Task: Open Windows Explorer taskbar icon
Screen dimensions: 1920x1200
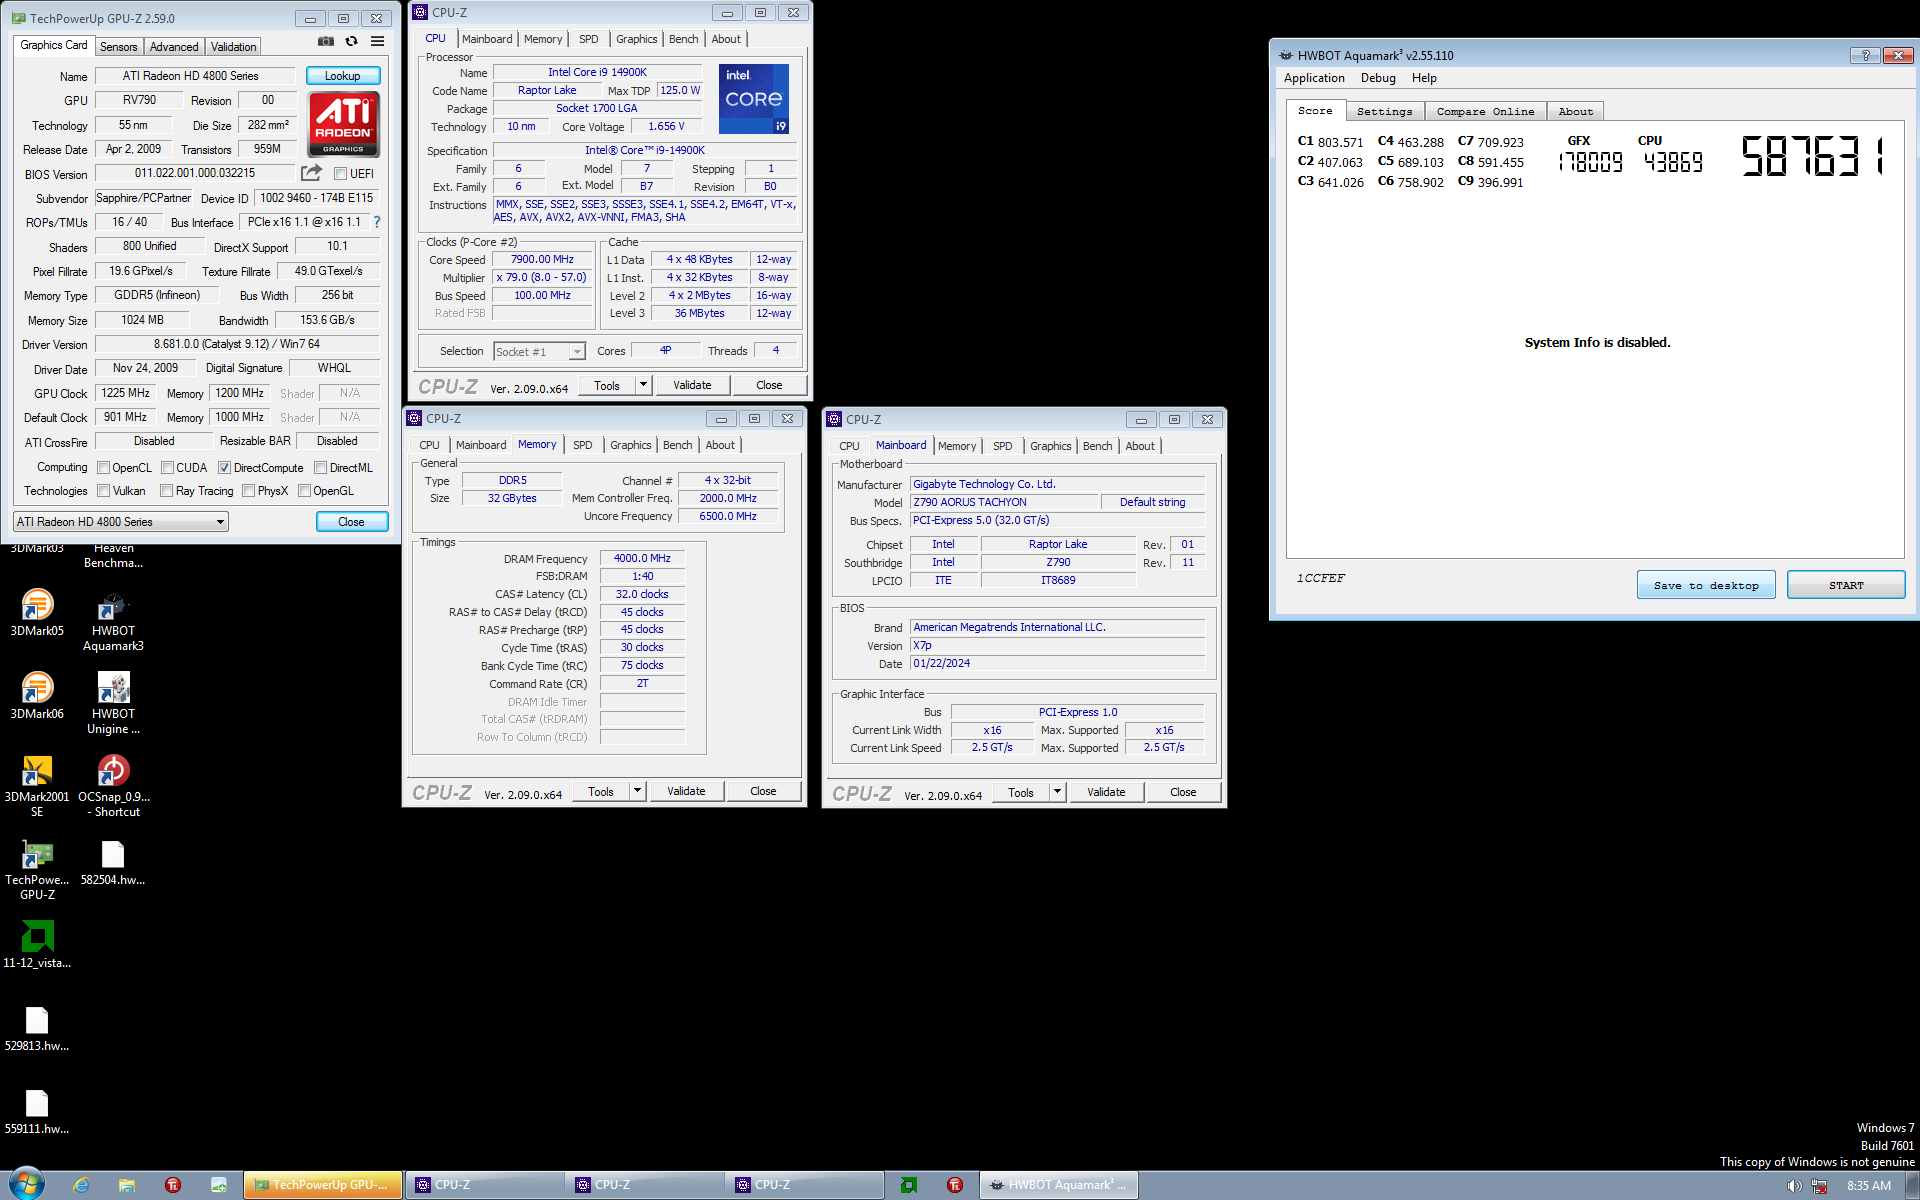Action: tap(127, 1185)
